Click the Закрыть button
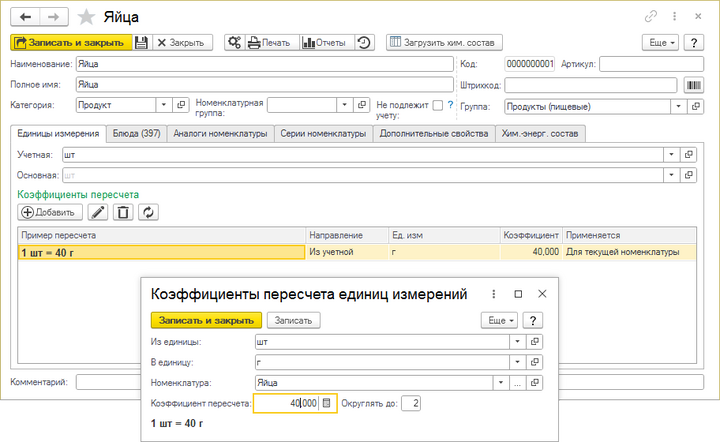This screenshot has height=442, width=720. [181, 43]
